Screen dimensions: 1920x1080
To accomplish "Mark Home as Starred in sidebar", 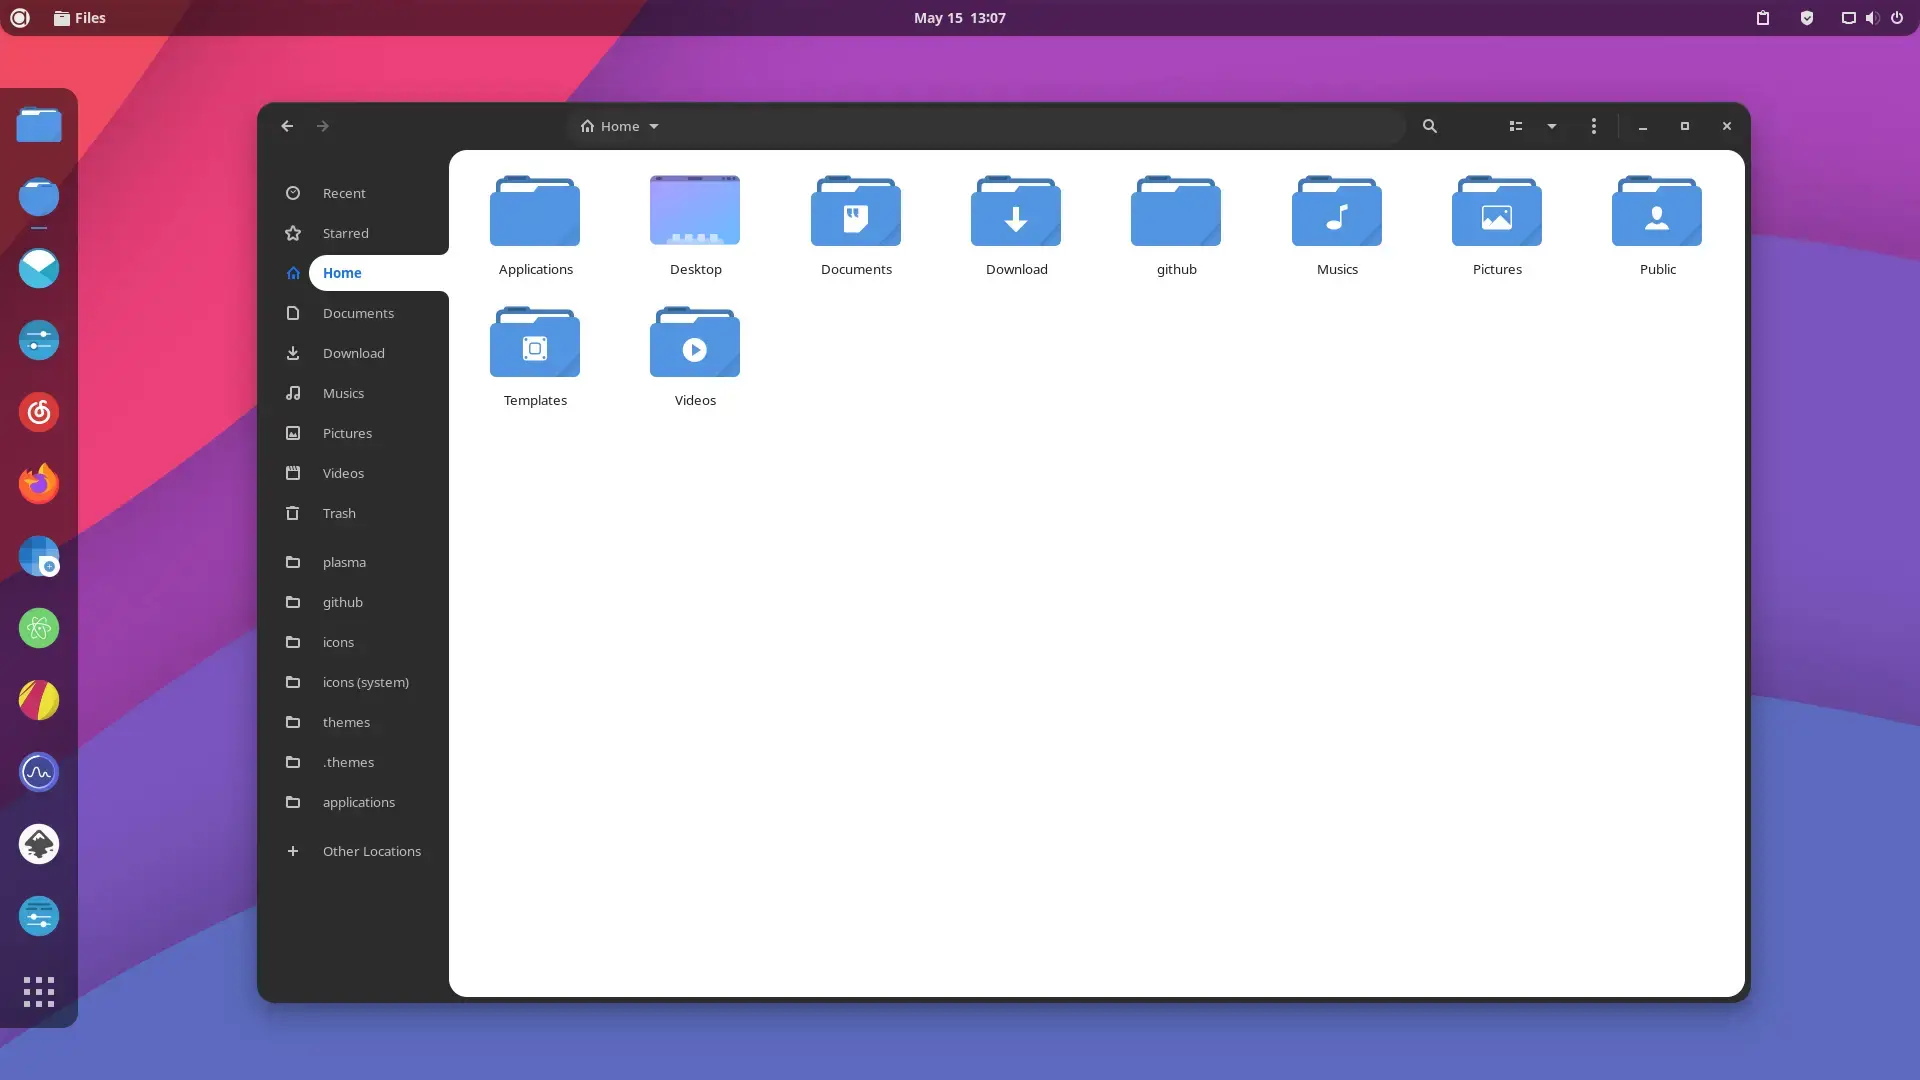I will pyautogui.click(x=345, y=233).
